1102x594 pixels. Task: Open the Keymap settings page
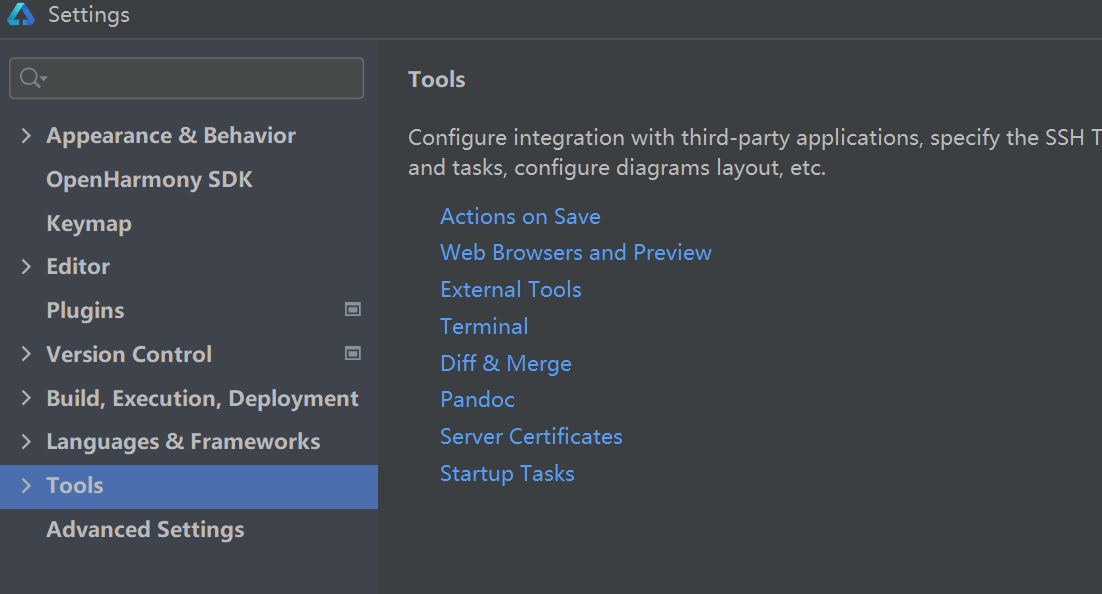(x=89, y=224)
